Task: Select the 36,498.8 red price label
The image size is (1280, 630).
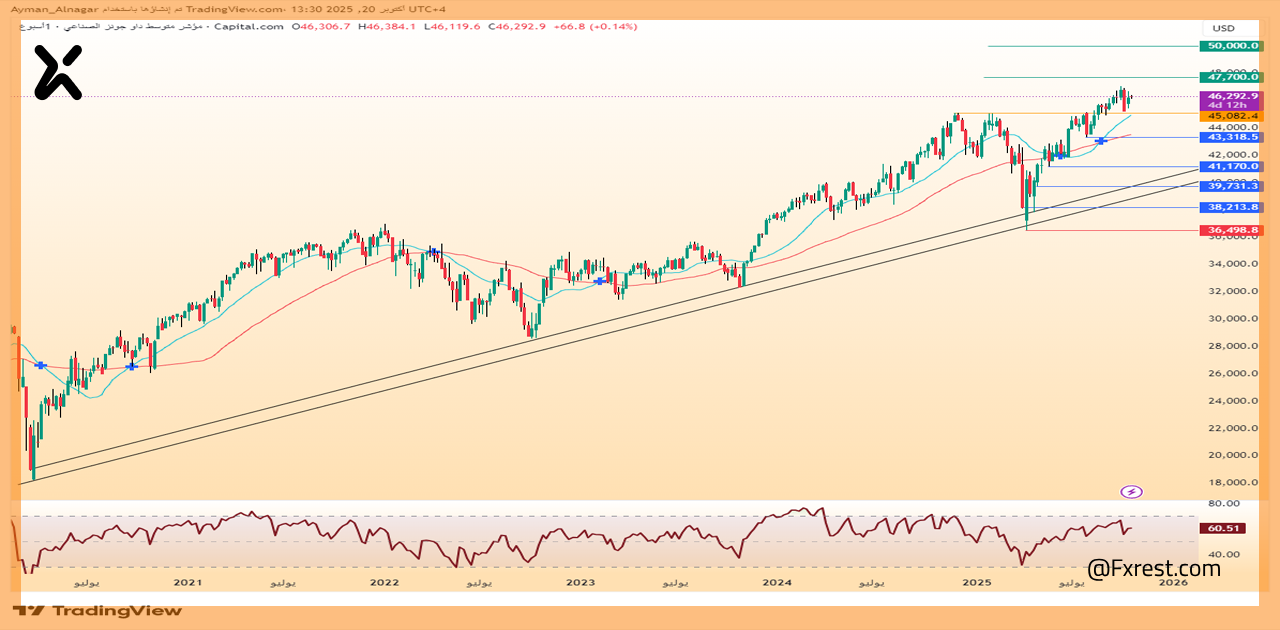Action: 1231,230
